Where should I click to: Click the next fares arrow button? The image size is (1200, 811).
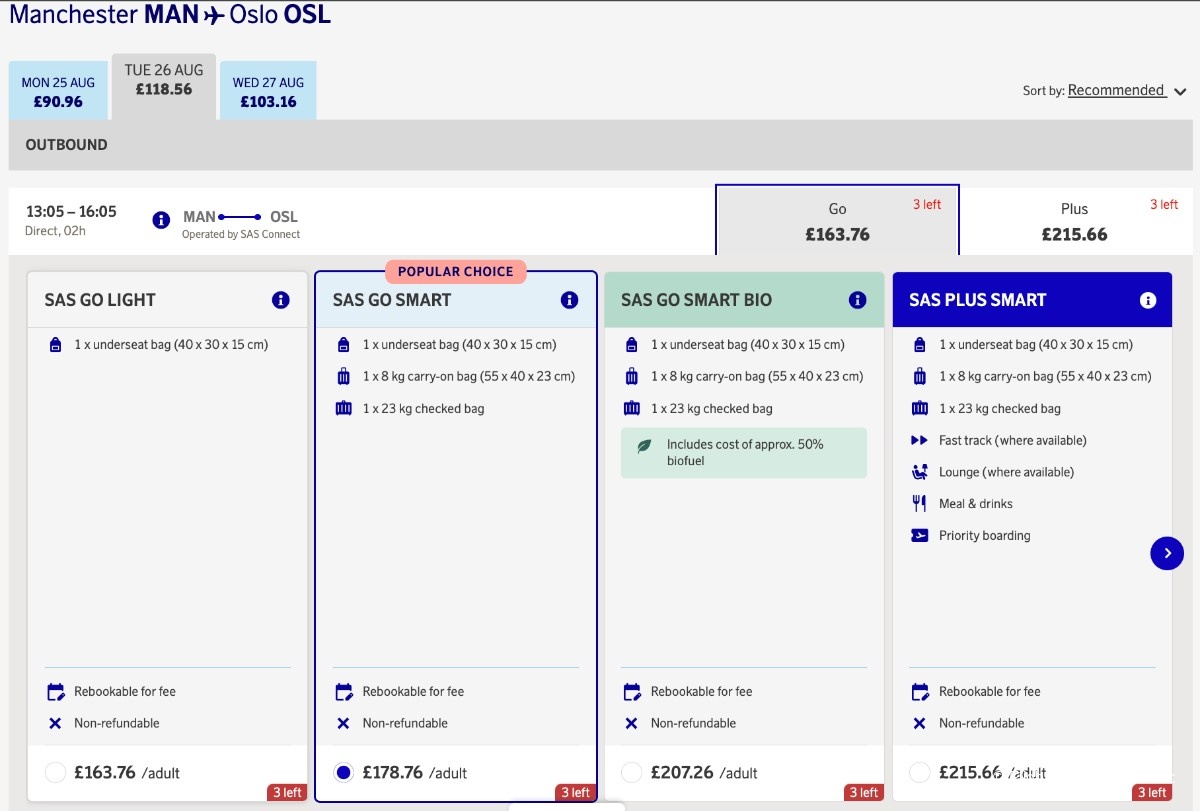click(x=1167, y=553)
